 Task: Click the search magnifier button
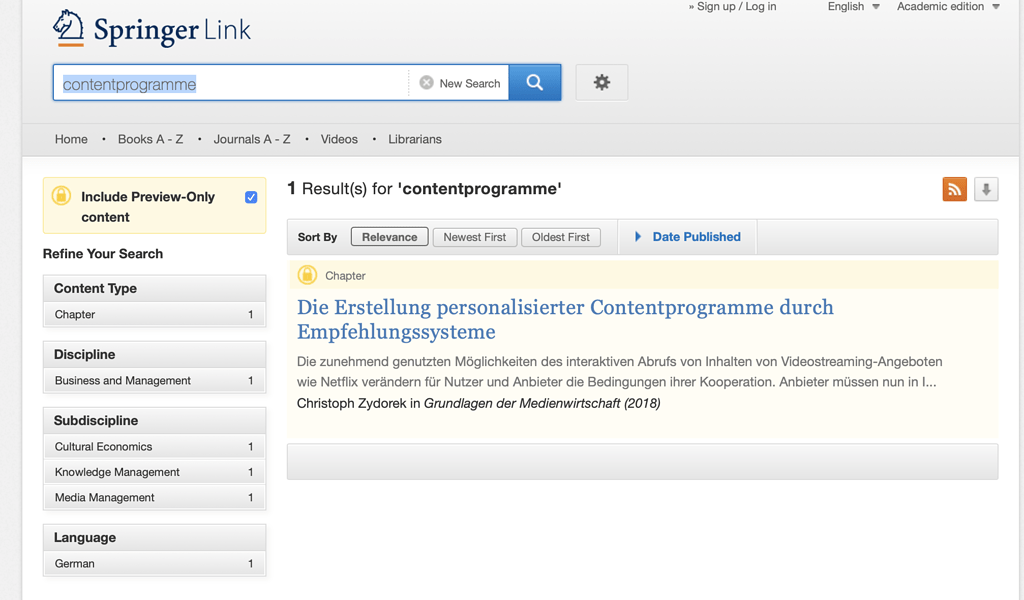(x=534, y=82)
